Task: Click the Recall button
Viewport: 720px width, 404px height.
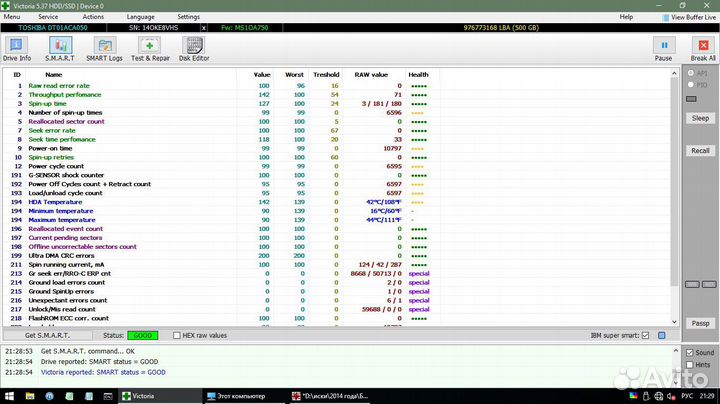Action: click(x=701, y=150)
